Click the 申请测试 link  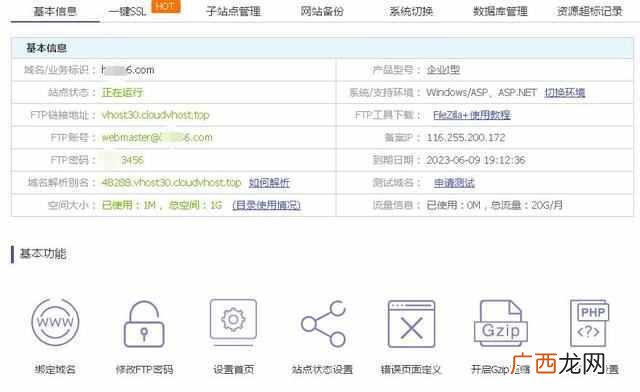coord(454,183)
